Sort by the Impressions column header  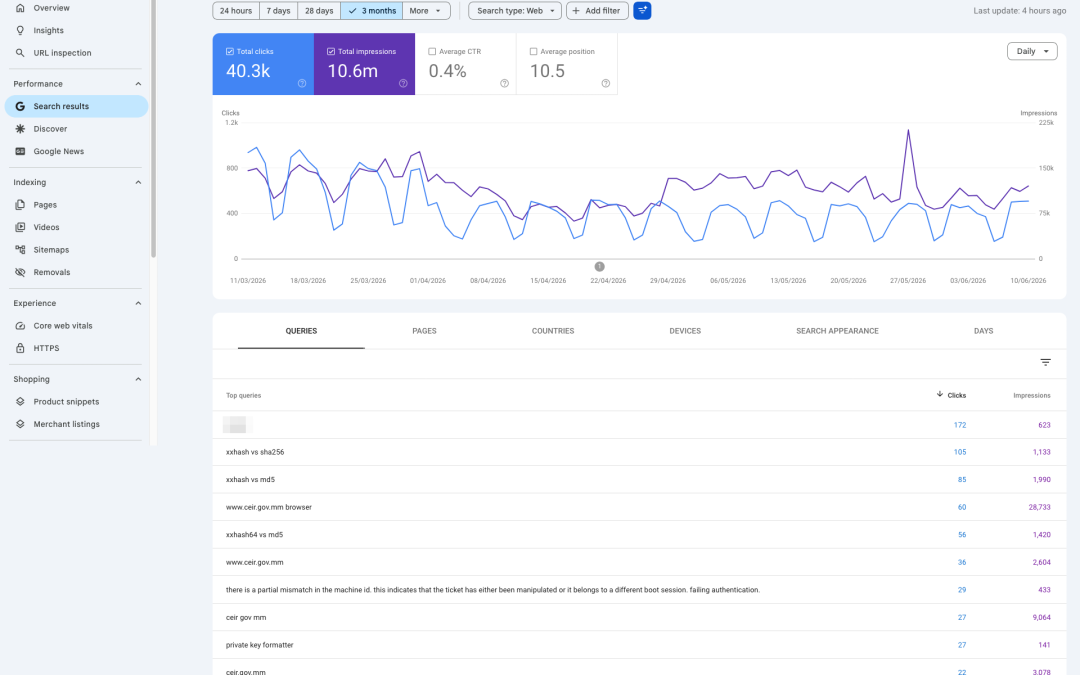[x=1031, y=395]
